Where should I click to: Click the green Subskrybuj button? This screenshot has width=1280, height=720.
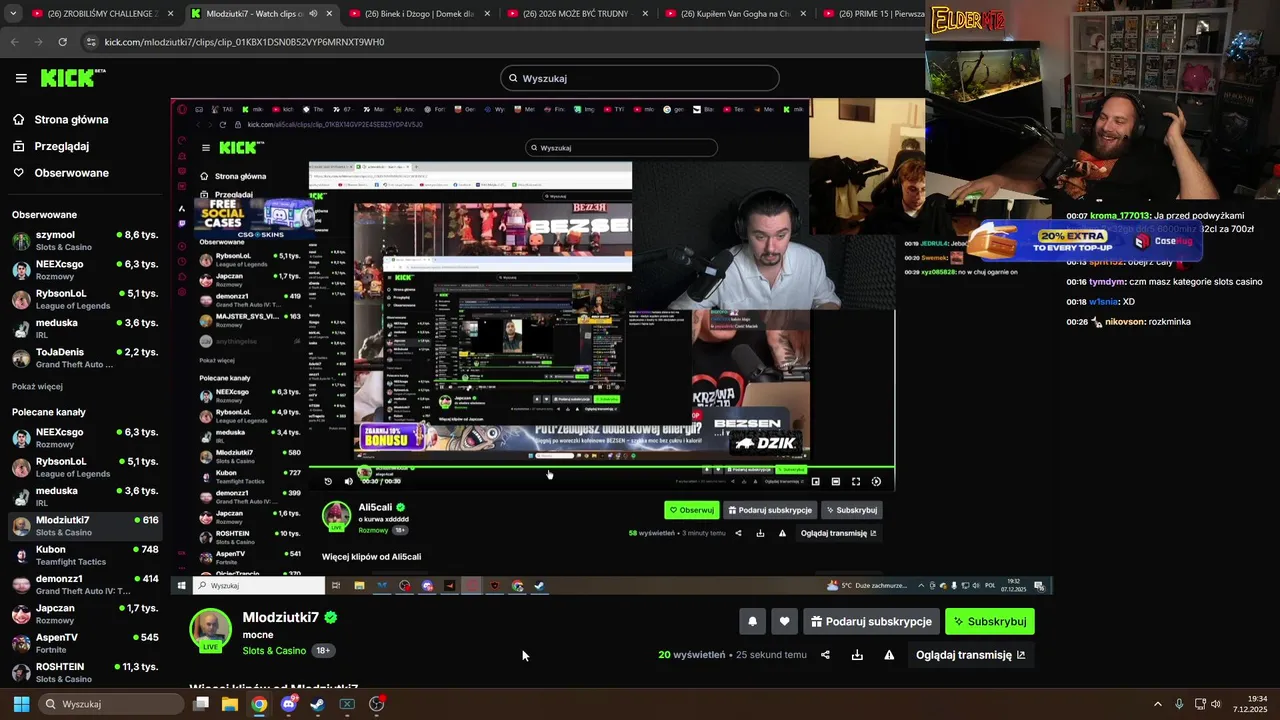pos(990,621)
